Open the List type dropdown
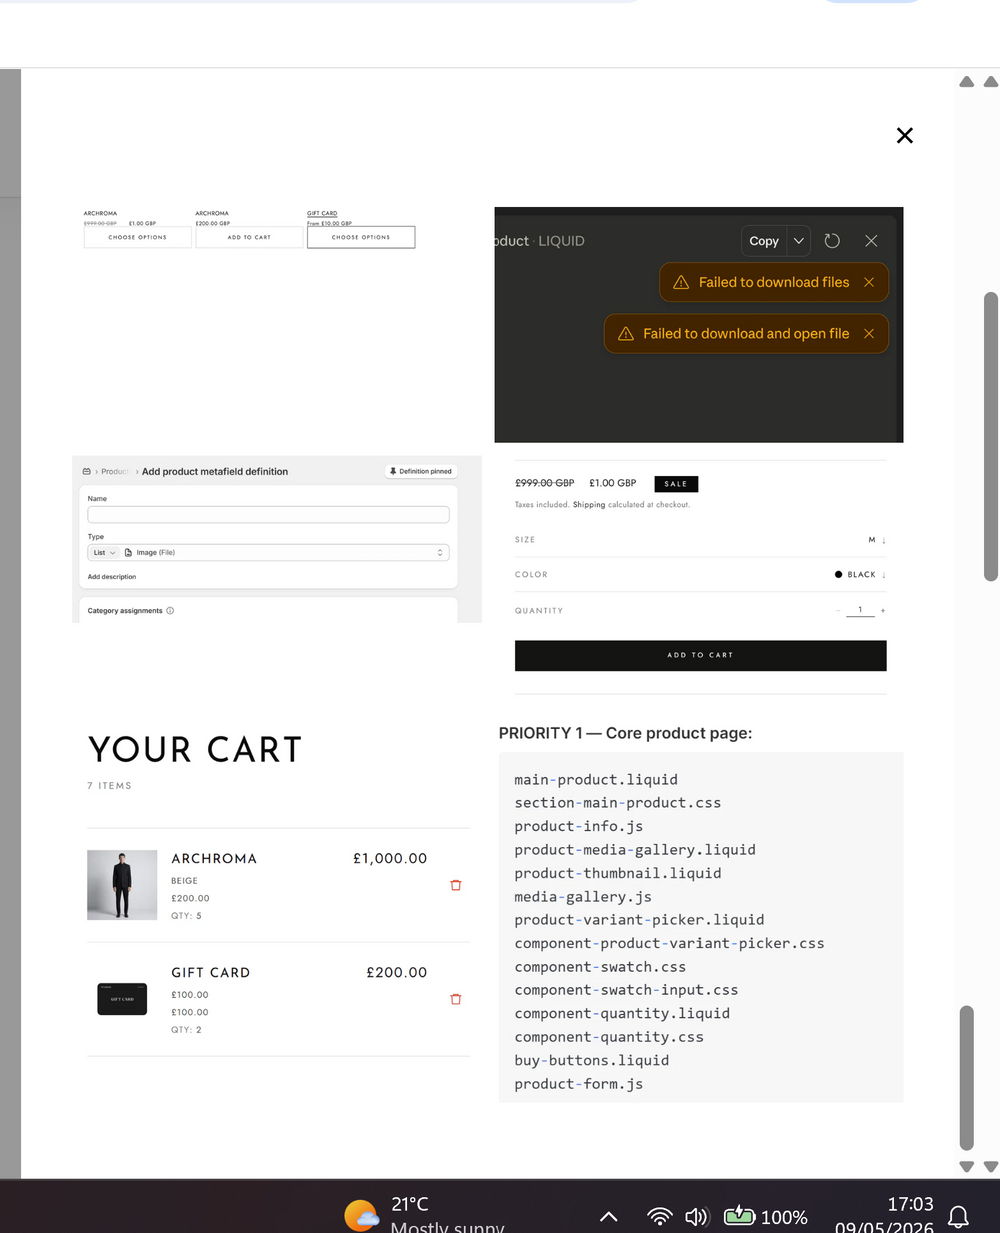The image size is (1000, 1233). tap(104, 552)
